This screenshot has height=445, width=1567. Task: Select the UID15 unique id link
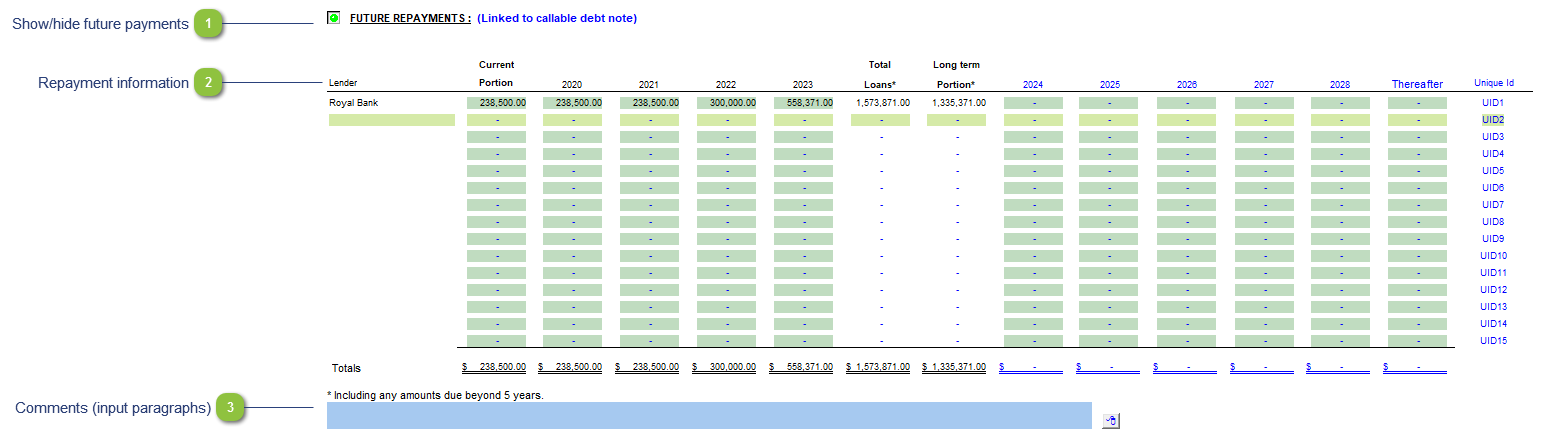[1492, 341]
